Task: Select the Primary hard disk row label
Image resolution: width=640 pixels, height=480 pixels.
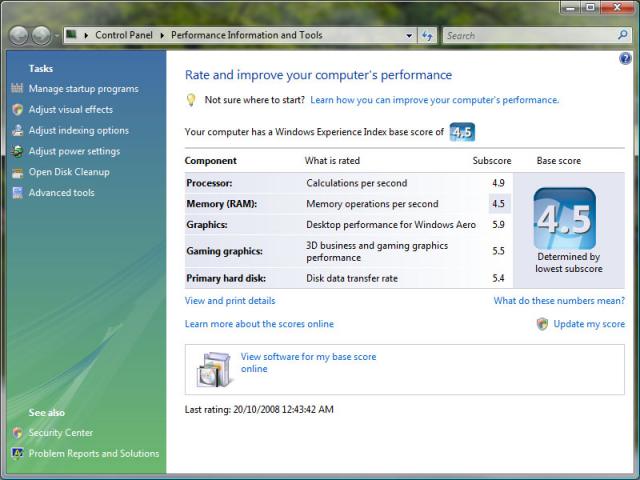Action: coord(226,278)
